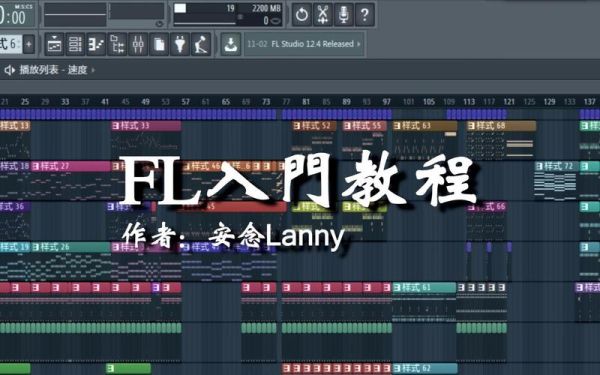Select the 样式 27 pattern clip
The image size is (600, 375).
click(x=71, y=166)
